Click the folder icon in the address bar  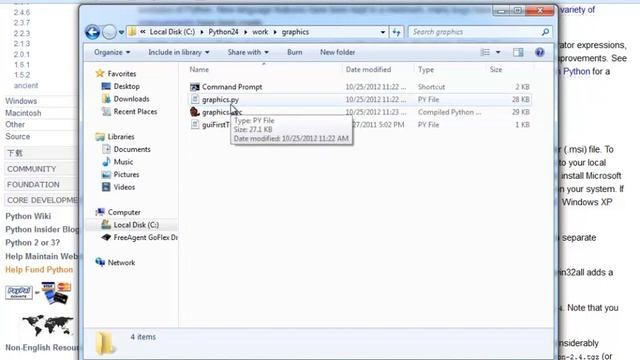point(132,32)
